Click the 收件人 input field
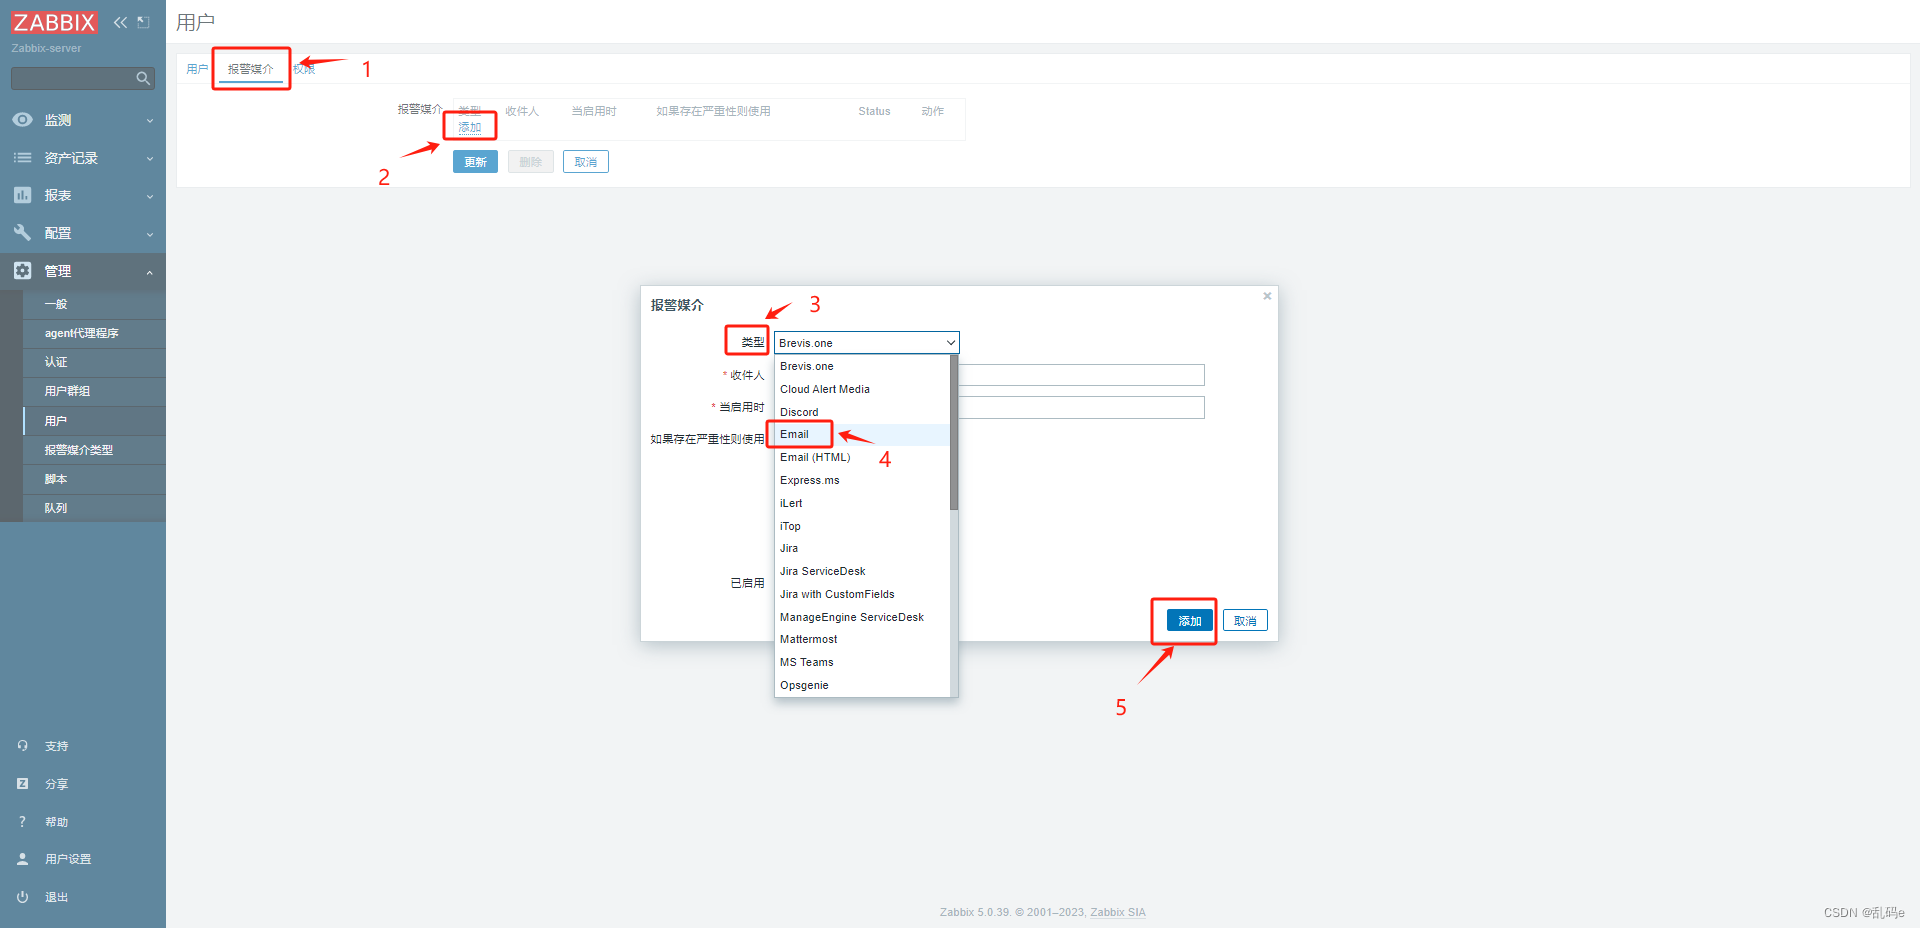Viewport: 1920px width, 928px height. tap(1081, 375)
